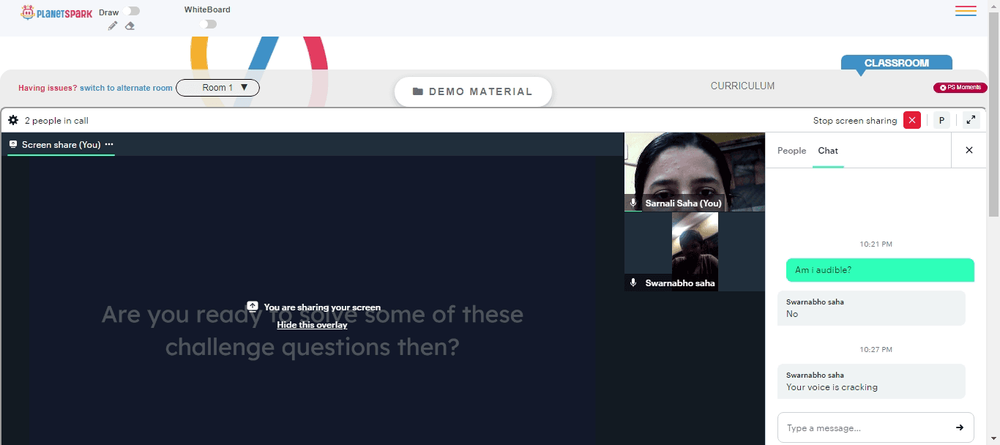The width and height of the screenshot is (1000, 445).
Task: Switch to the Classroom tab
Action: click(896, 63)
